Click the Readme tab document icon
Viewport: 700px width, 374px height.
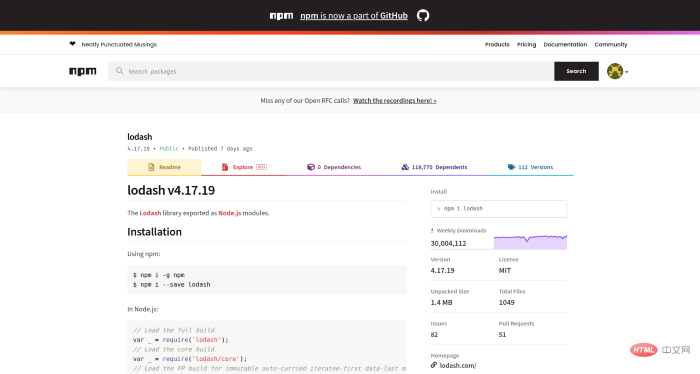tap(151, 167)
